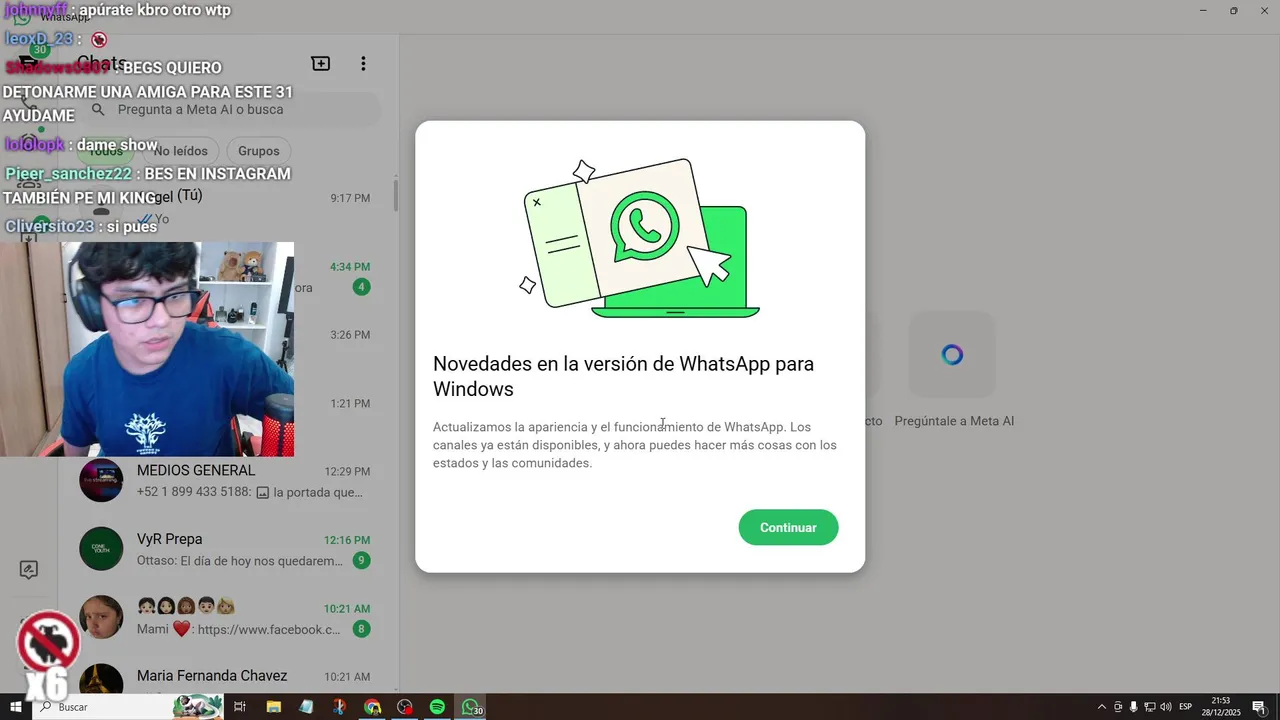The height and width of the screenshot is (720, 1280).
Task: Click the '12:16 PM' timestamp
Action: tap(347, 540)
